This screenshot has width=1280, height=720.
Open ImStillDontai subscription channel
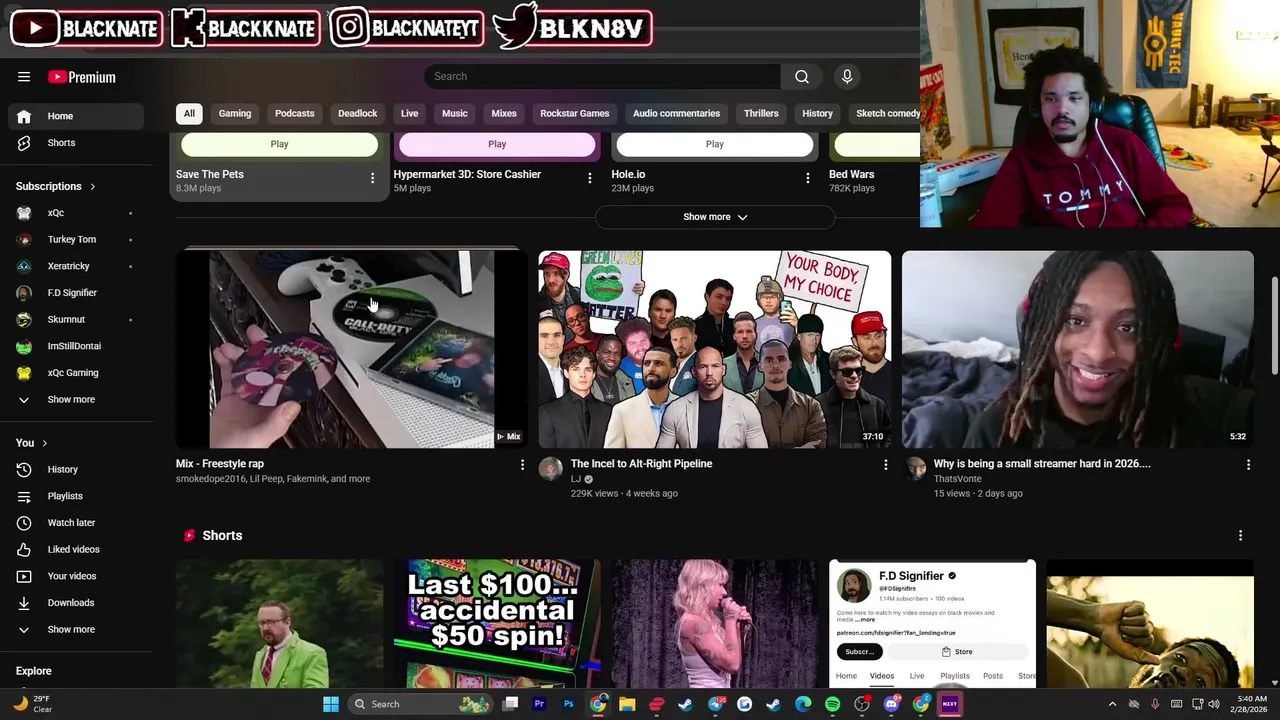coord(76,346)
